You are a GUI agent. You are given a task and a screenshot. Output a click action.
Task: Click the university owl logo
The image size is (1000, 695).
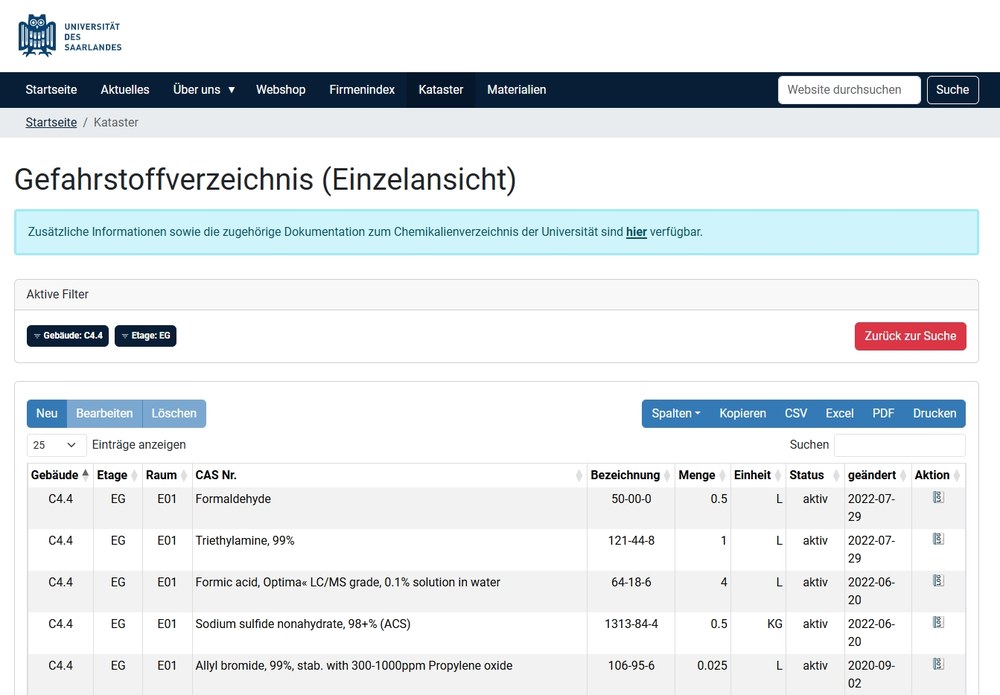(x=36, y=35)
